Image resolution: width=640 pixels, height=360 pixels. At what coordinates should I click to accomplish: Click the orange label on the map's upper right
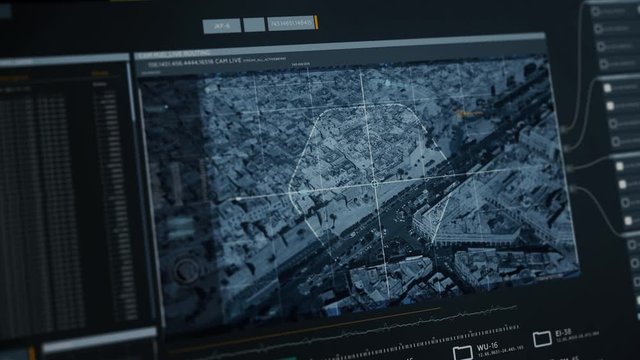coord(469,113)
